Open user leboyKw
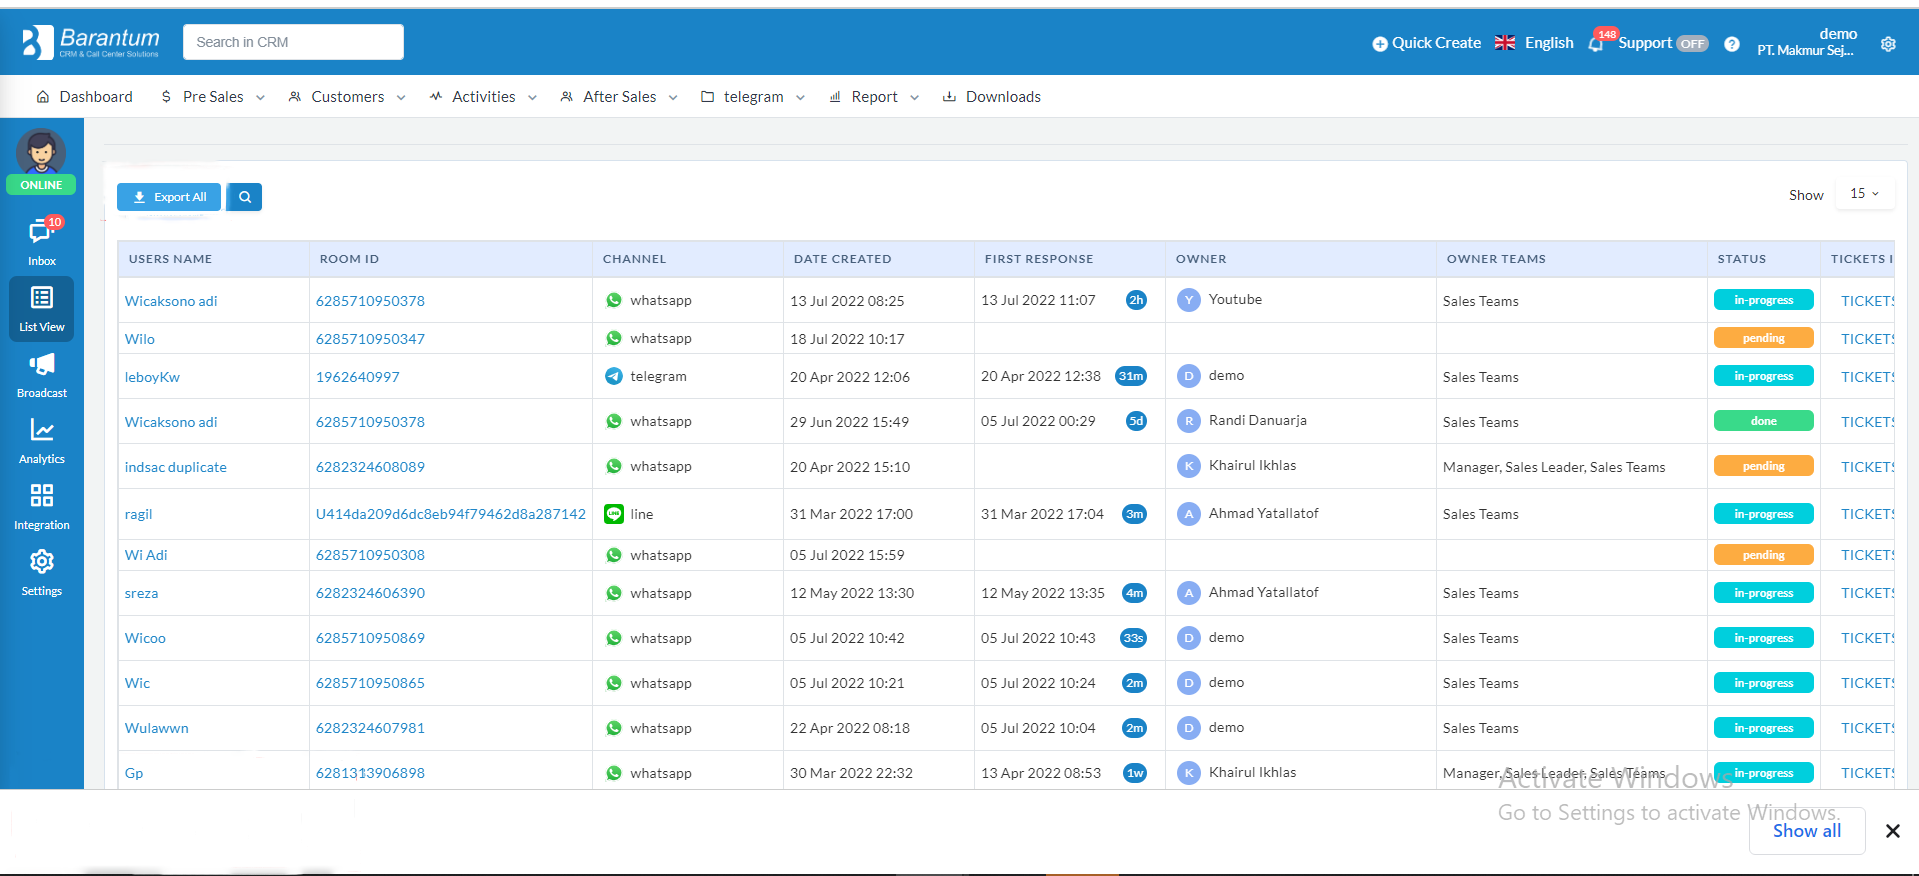This screenshot has height=876, width=1919. [x=152, y=377]
